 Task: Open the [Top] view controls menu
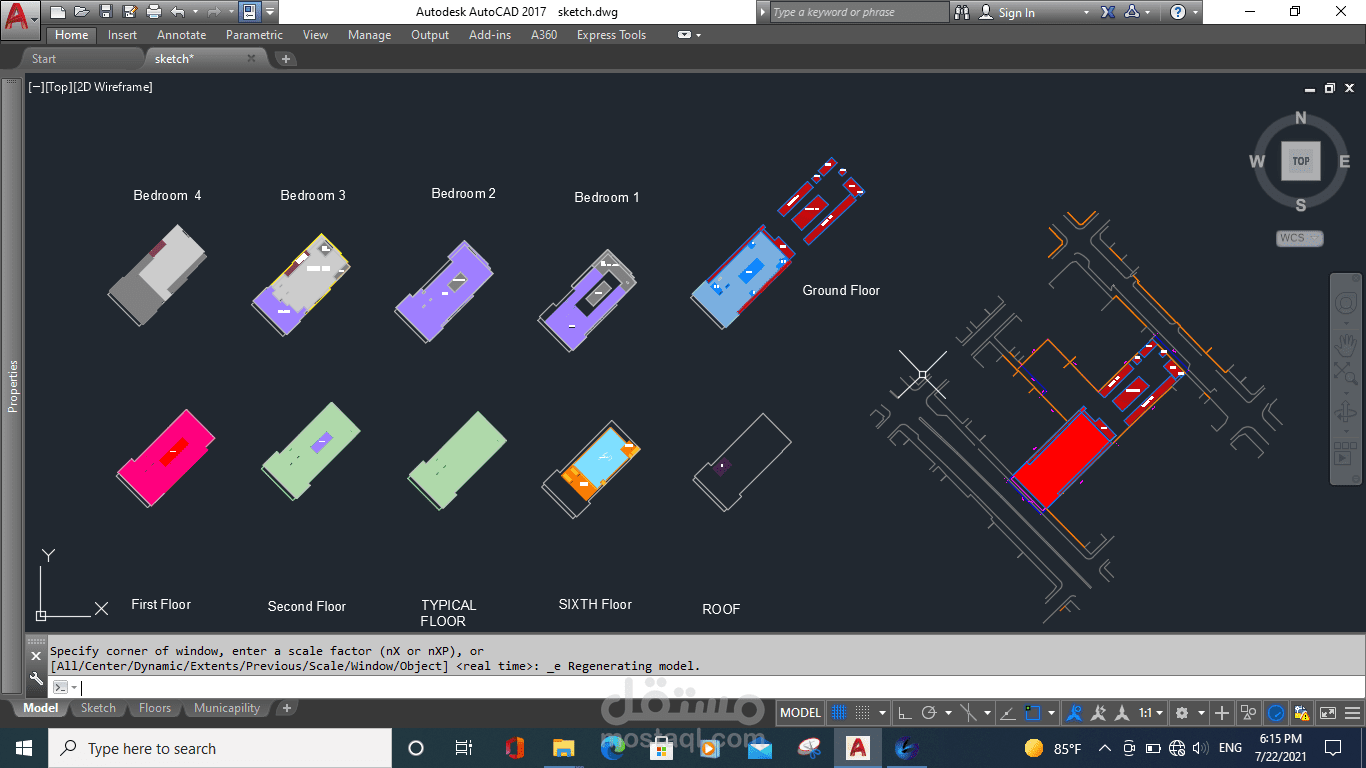[59, 87]
